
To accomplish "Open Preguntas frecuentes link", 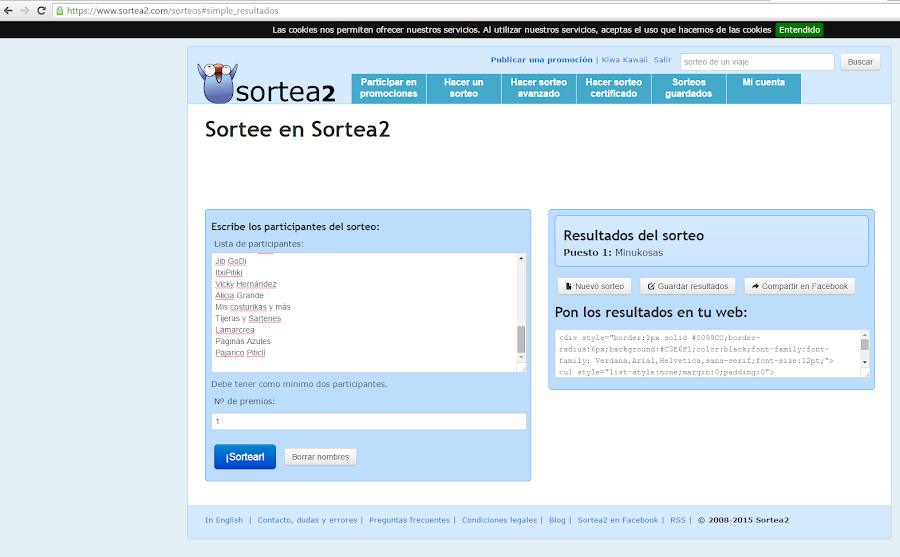I will pyautogui.click(x=409, y=520).
